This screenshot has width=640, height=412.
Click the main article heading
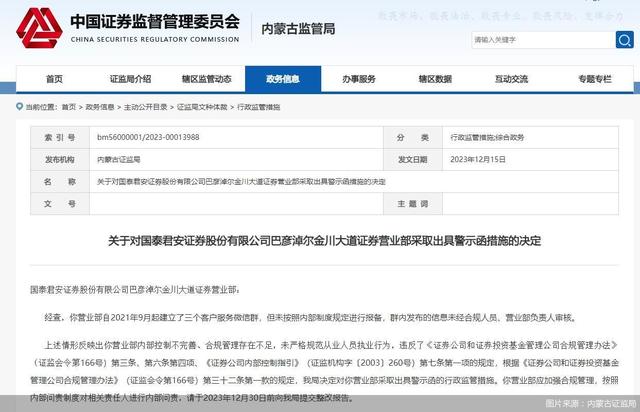point(324,241)
